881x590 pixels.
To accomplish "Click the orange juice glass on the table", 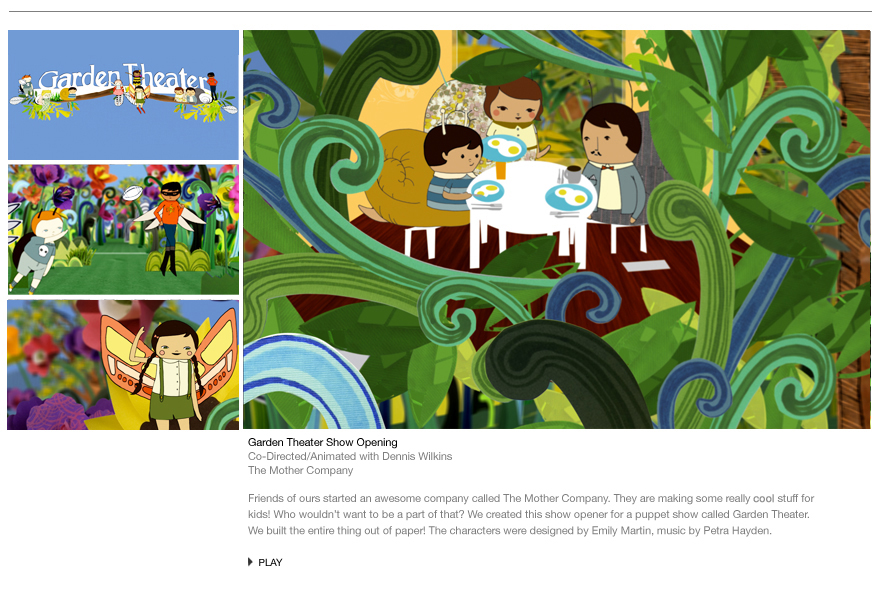I will click(500, 169).
